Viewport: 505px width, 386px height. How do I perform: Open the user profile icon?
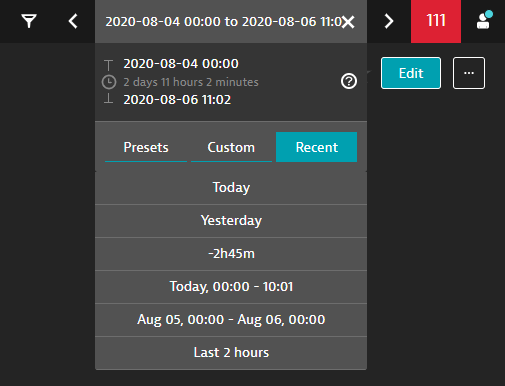click(484, 21)
